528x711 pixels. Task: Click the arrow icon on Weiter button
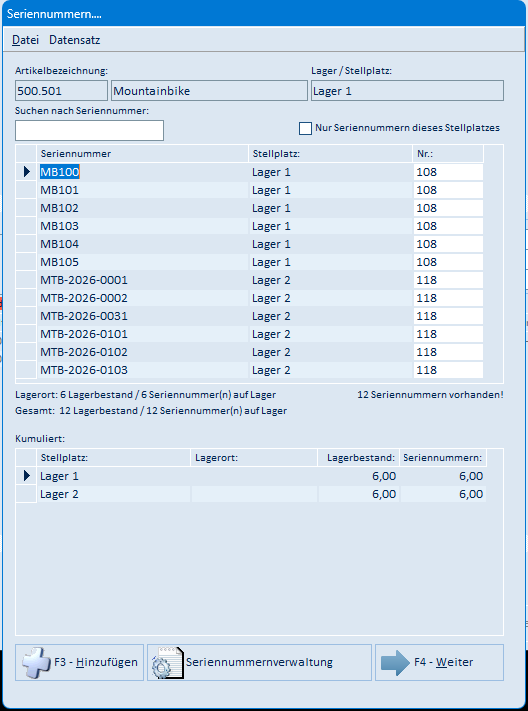pos(395,662)
